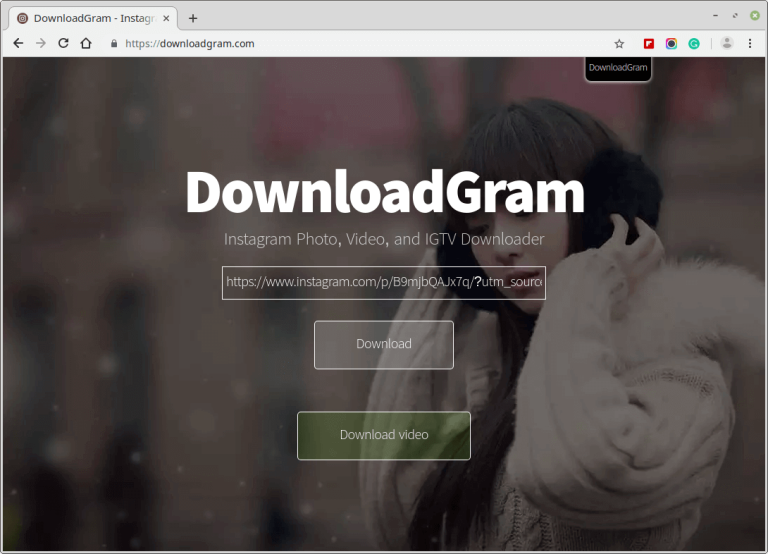768x554 pixels.
Task: Select the DownloadGram browser tab
Action: pos(90,18)
